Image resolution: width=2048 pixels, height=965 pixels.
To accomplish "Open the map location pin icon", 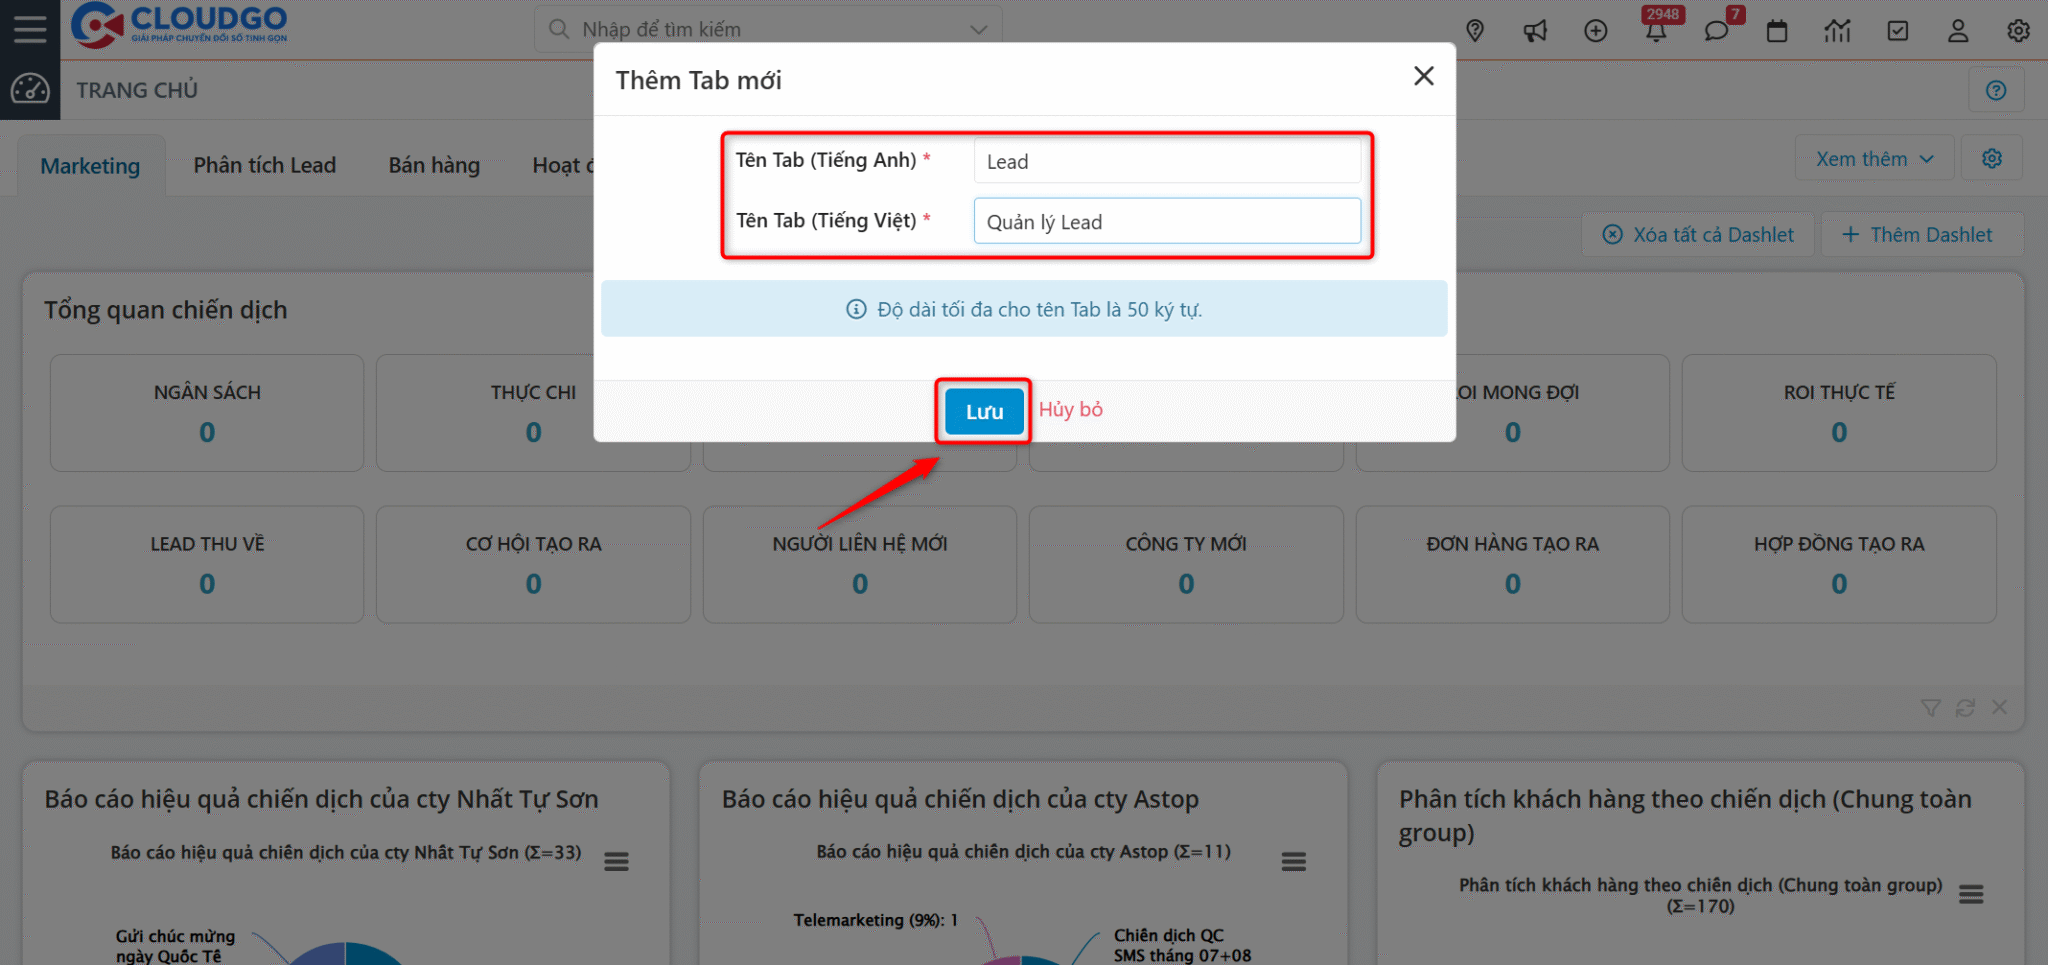I will 1475,31.
